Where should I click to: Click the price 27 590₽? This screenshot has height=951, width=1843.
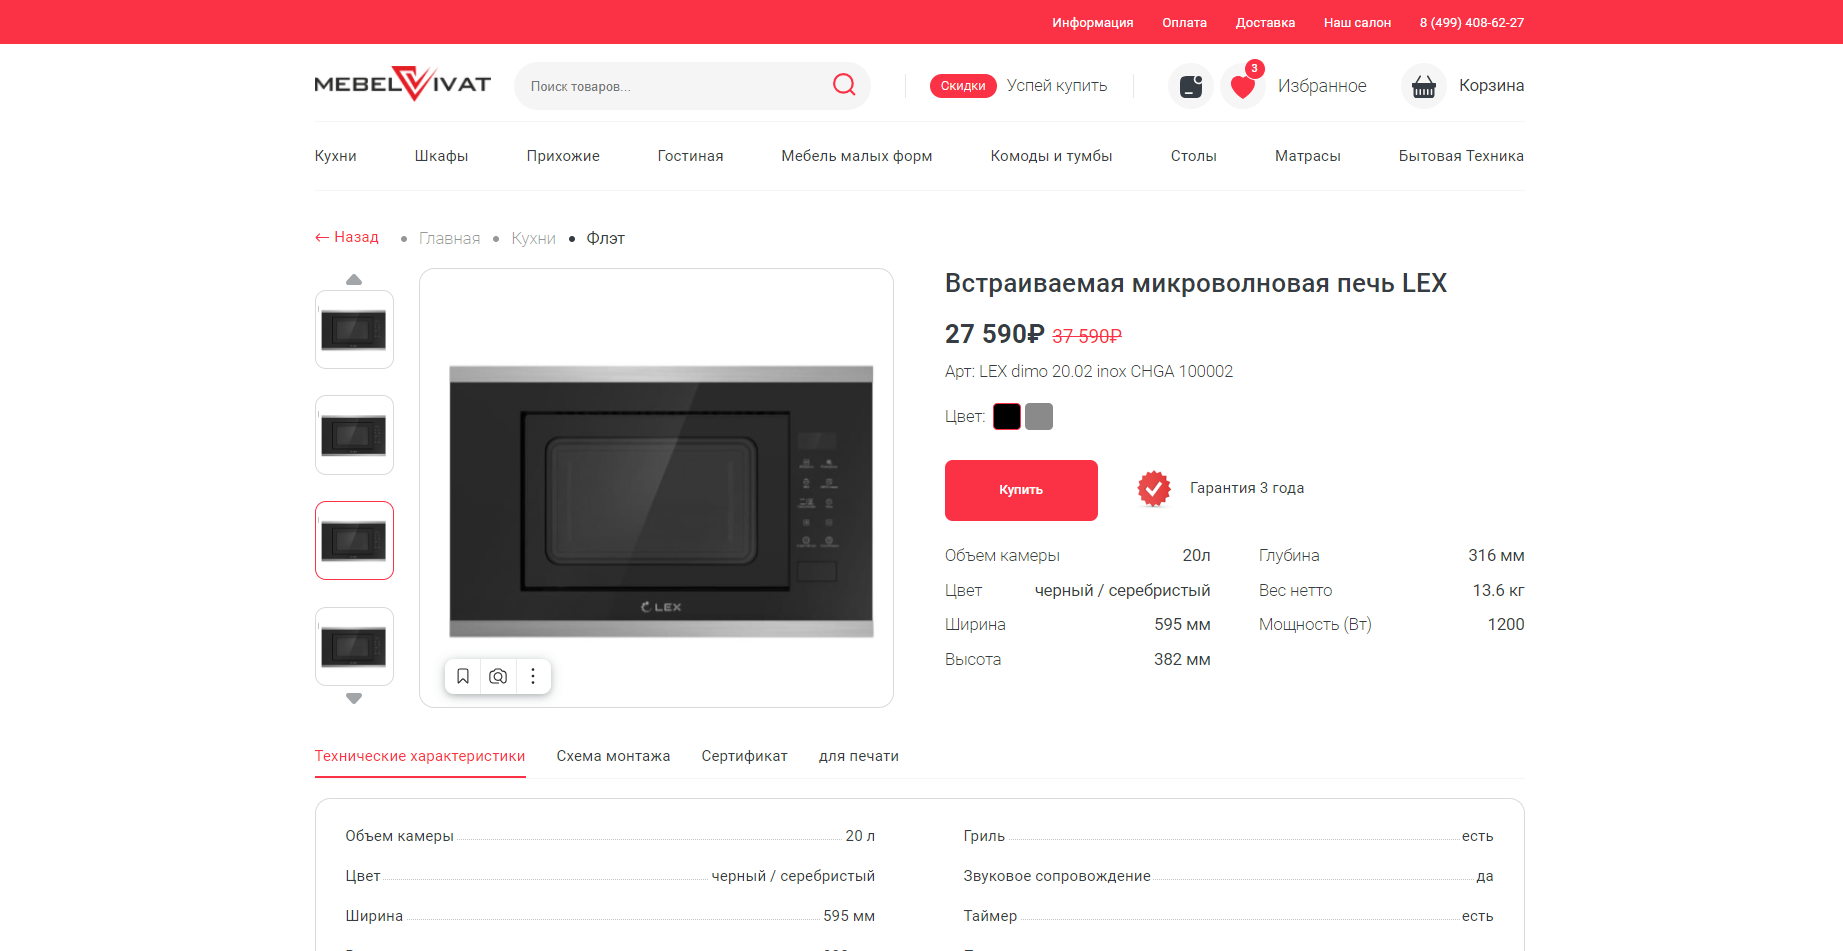click(994, 334)
